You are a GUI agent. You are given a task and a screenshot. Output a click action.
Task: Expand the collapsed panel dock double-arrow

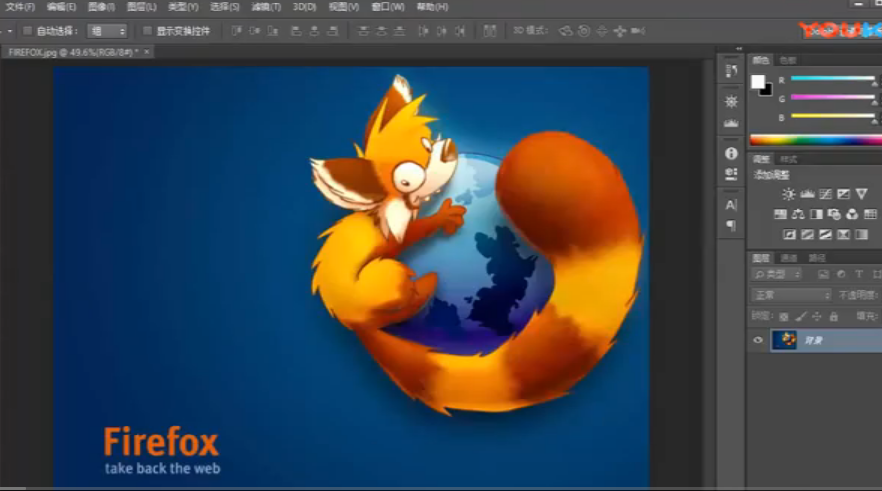click(739, 49)
